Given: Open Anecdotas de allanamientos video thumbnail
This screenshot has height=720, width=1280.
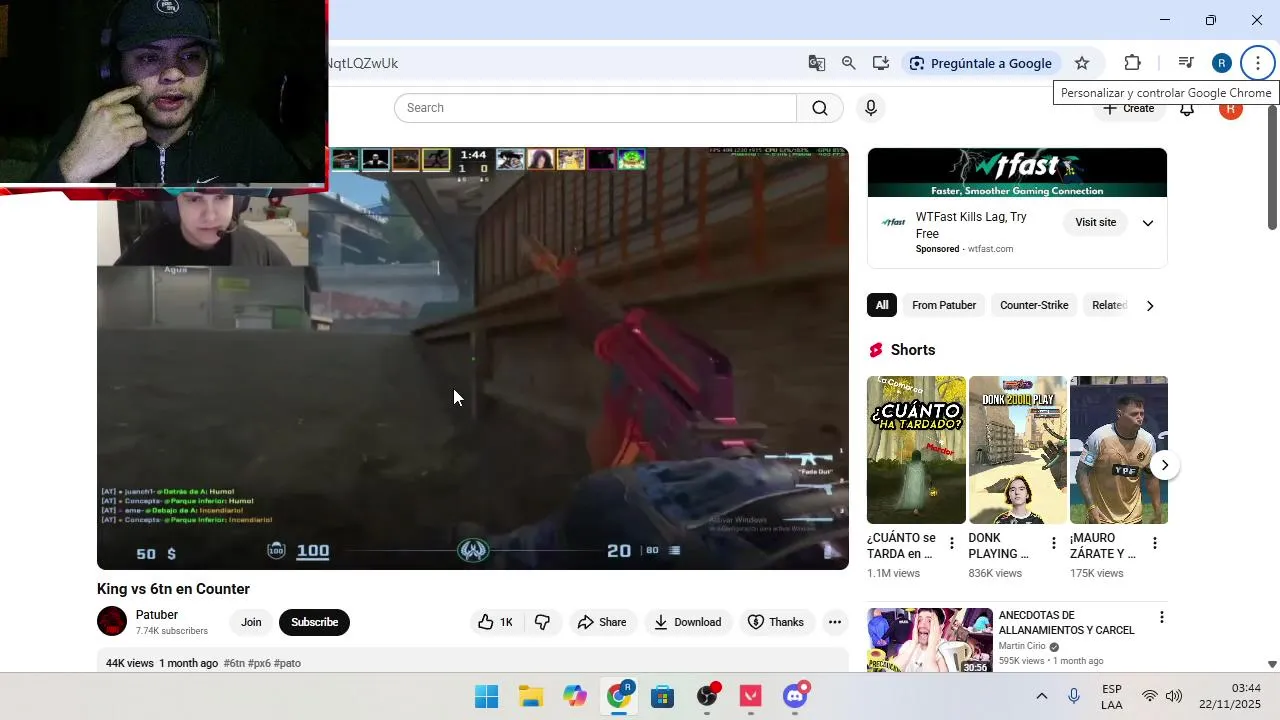Looking at the screenshot, I should 930,641.
